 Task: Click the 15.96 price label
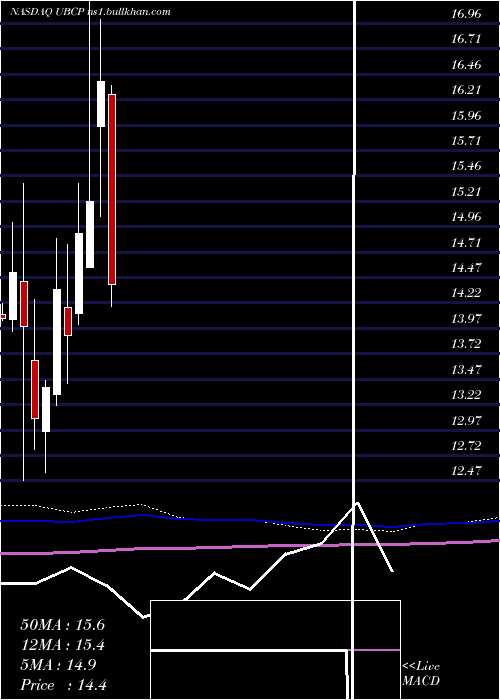[466, 116]
